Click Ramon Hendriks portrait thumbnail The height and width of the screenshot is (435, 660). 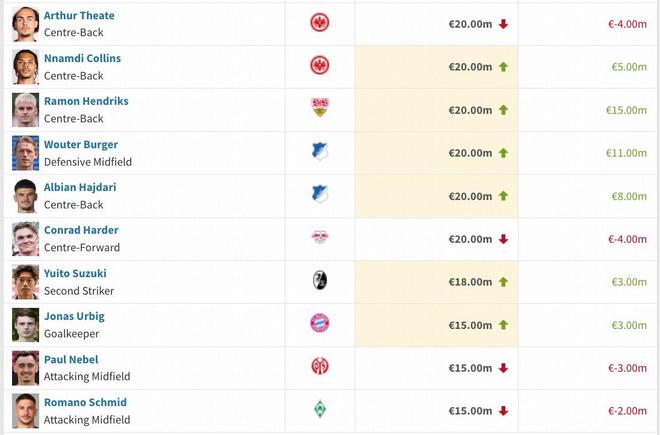25,109
